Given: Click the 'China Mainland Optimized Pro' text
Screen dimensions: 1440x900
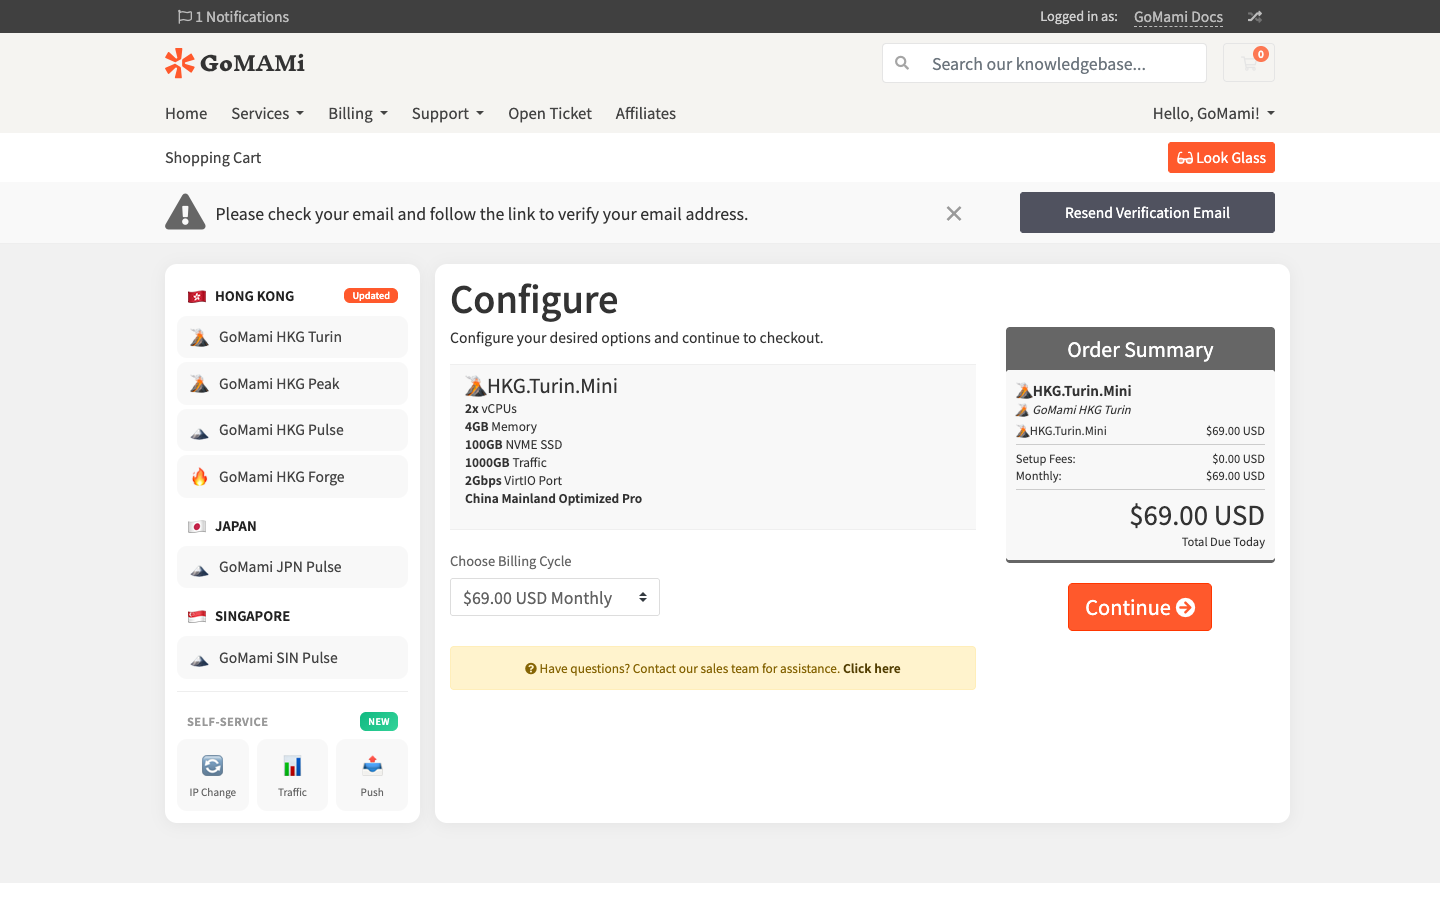Looking at the screenshot, I should [x=553, y=498].
